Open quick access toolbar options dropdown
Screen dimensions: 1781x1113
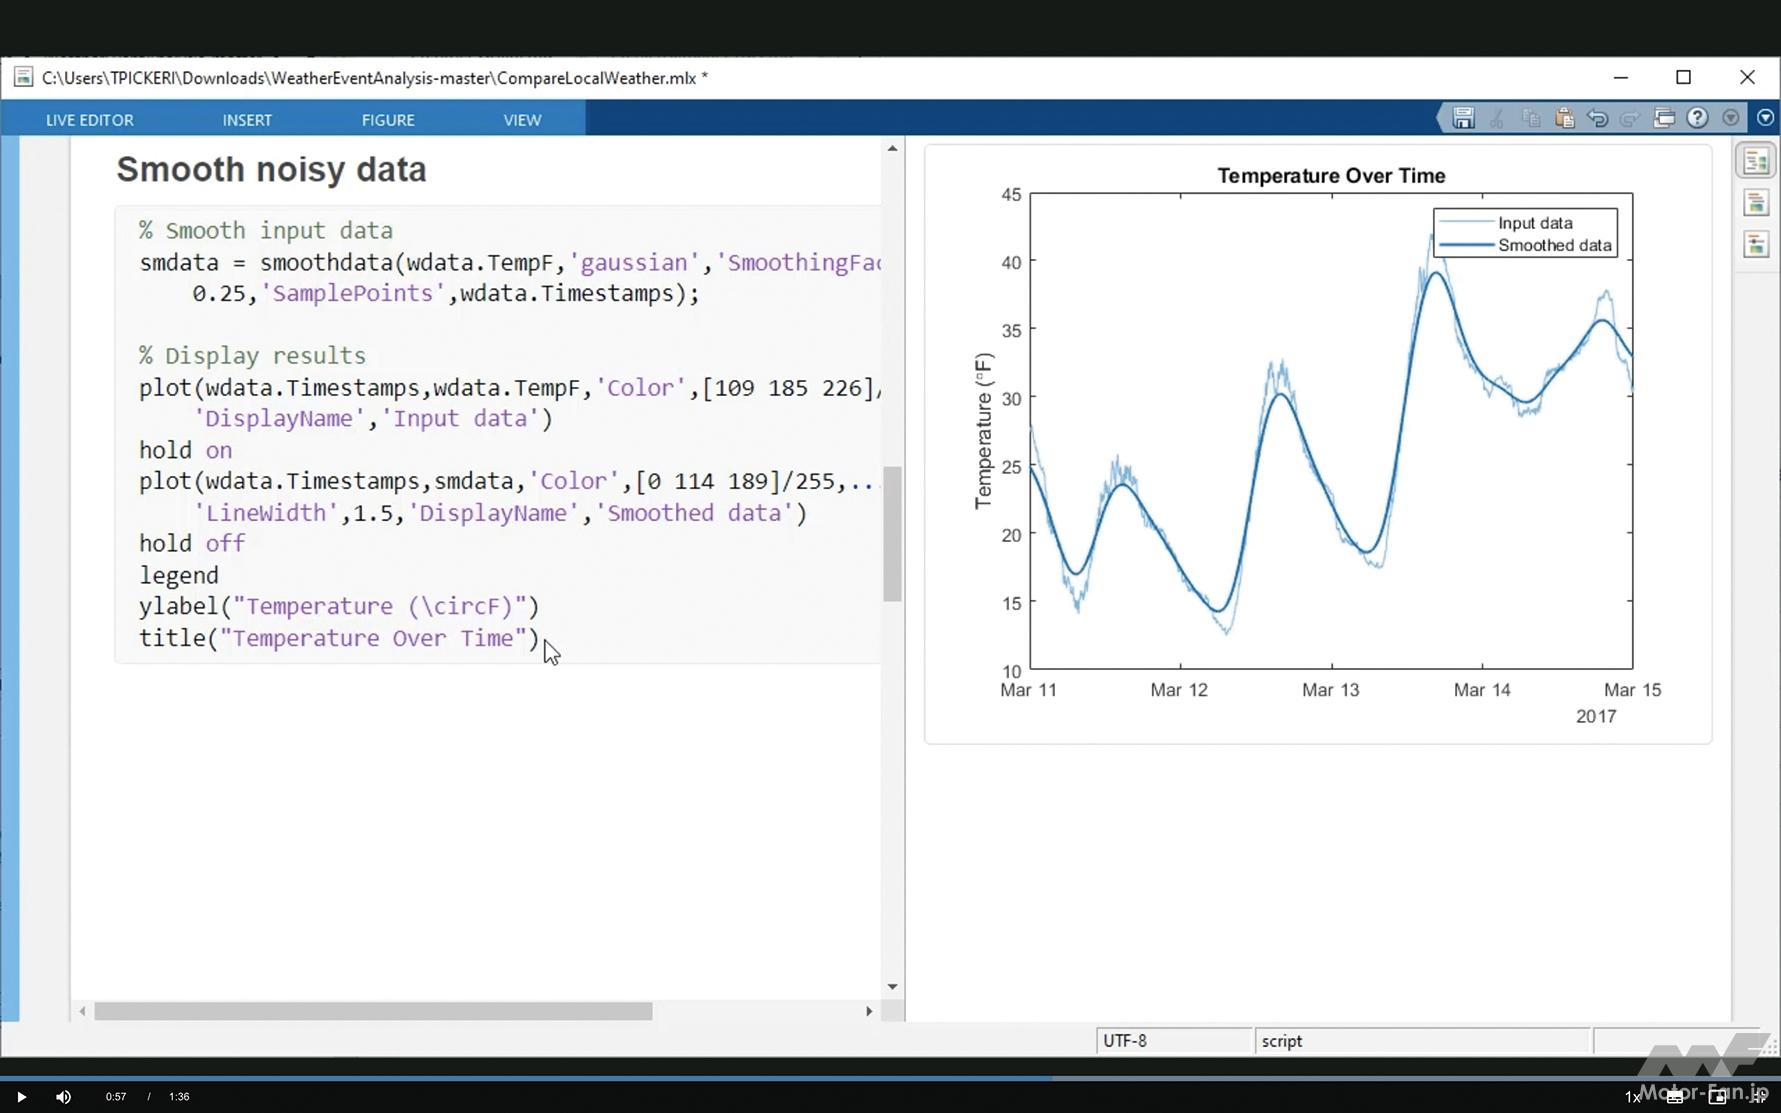click(1731, 118)
